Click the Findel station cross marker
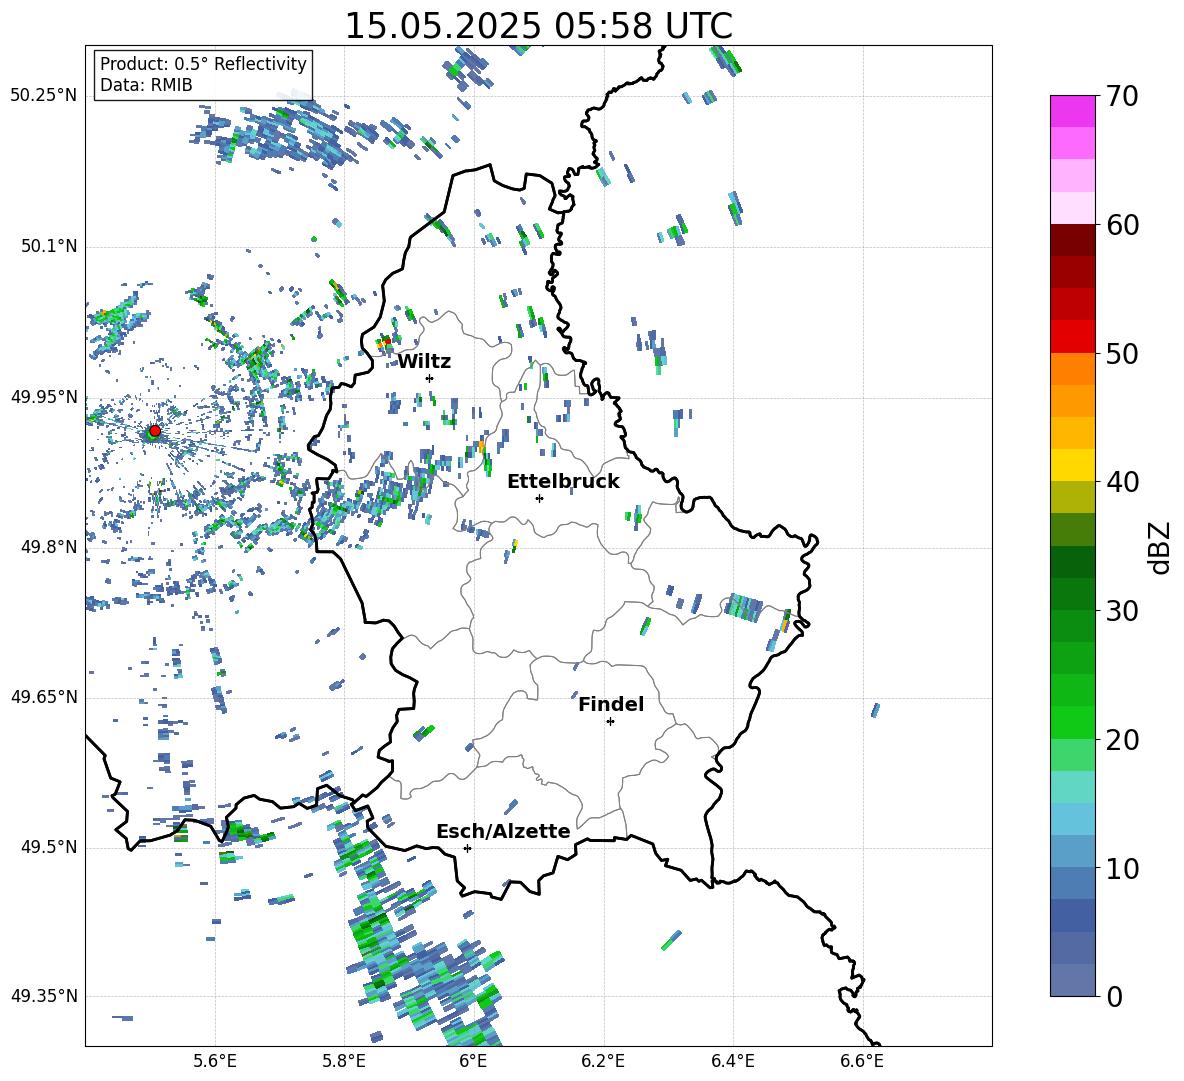The image size is (1184, 1081). coord(610,722)
